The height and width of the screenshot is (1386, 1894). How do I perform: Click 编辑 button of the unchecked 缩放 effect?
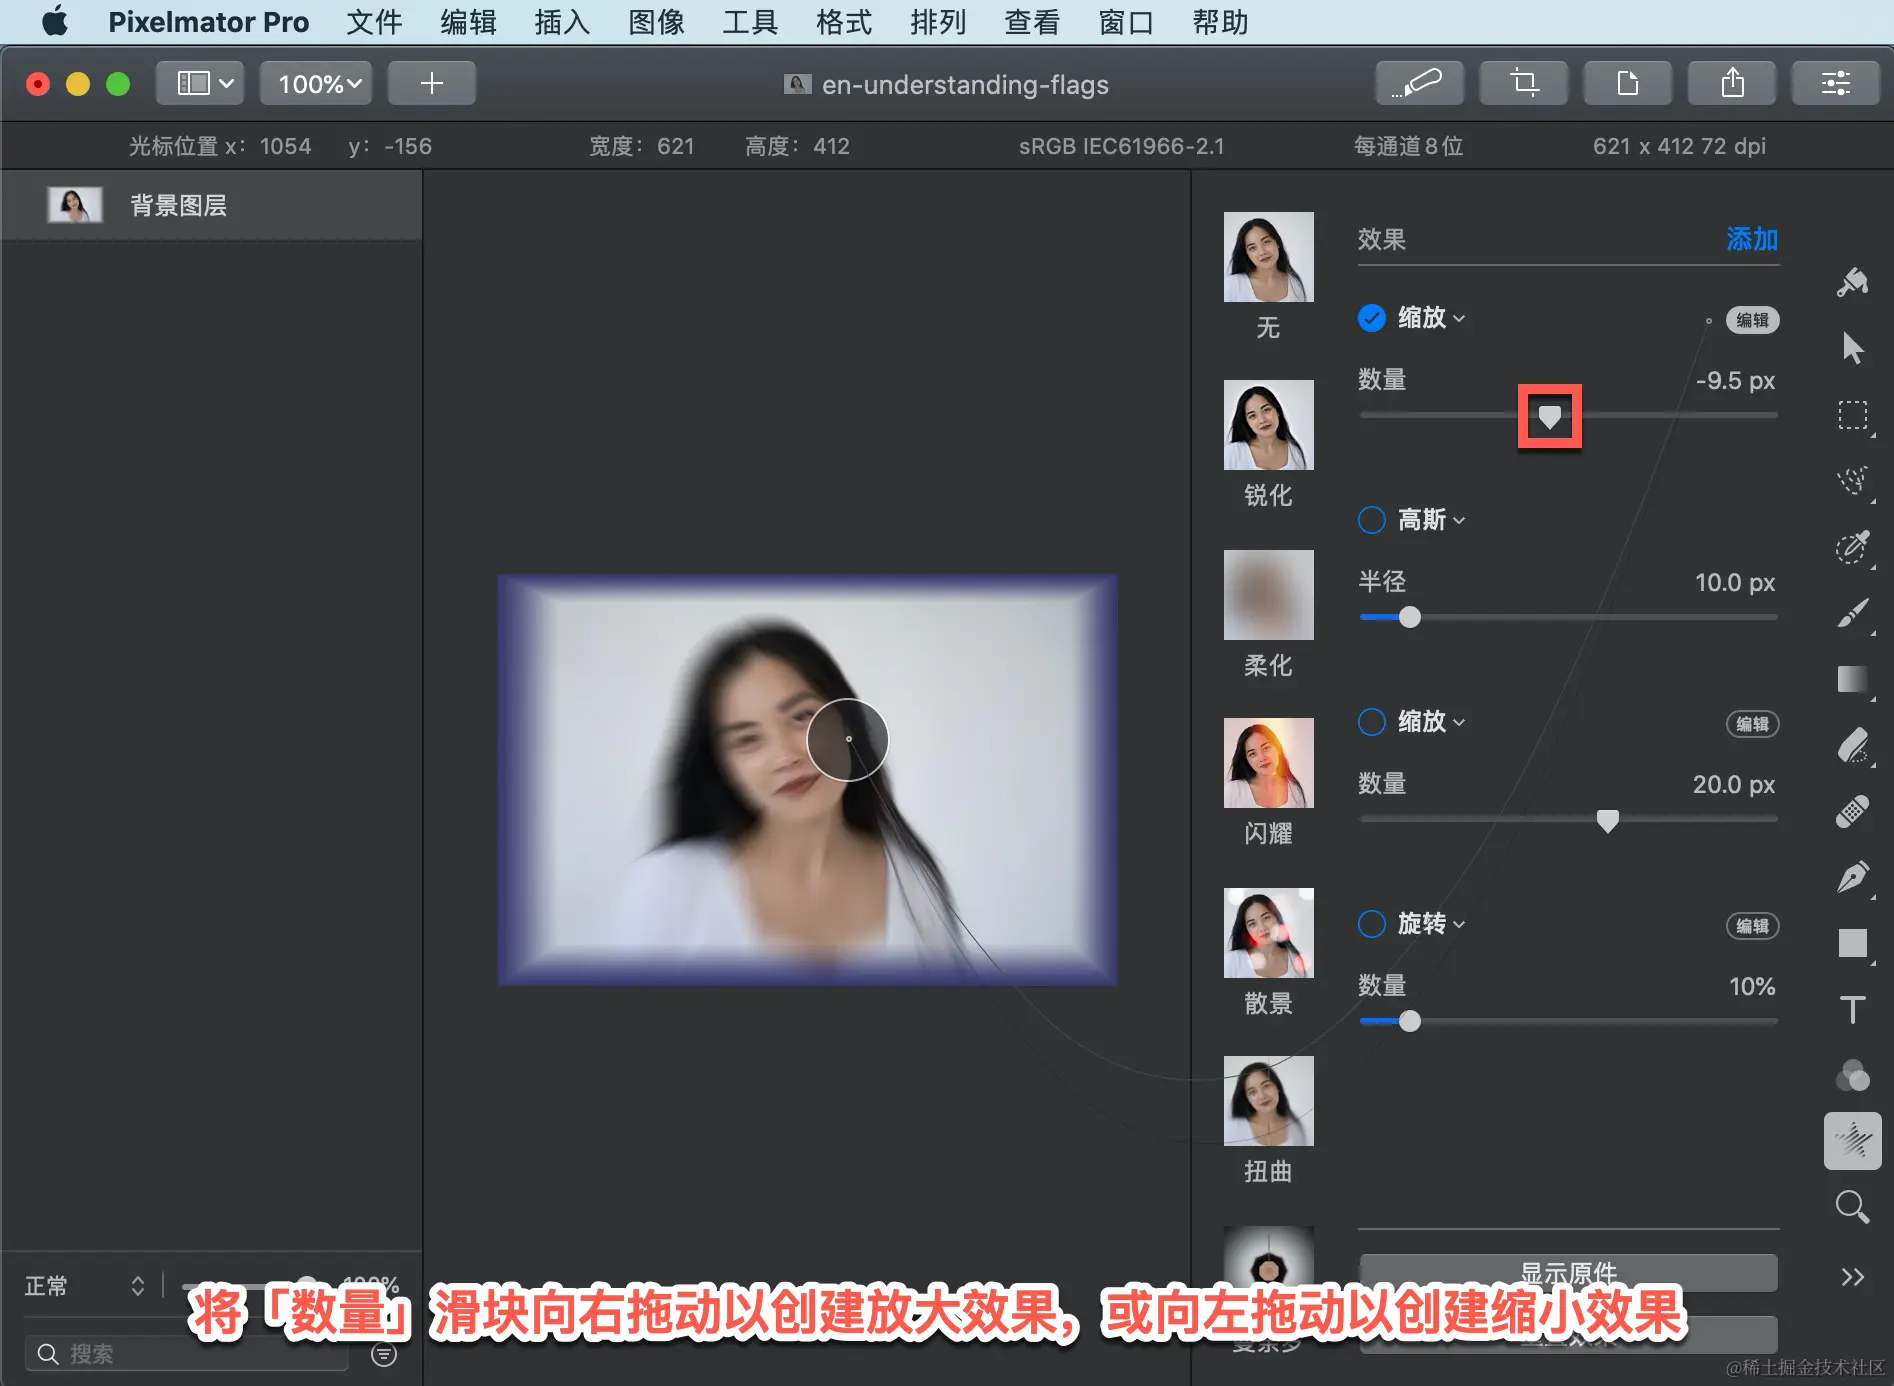[1752, 724]
